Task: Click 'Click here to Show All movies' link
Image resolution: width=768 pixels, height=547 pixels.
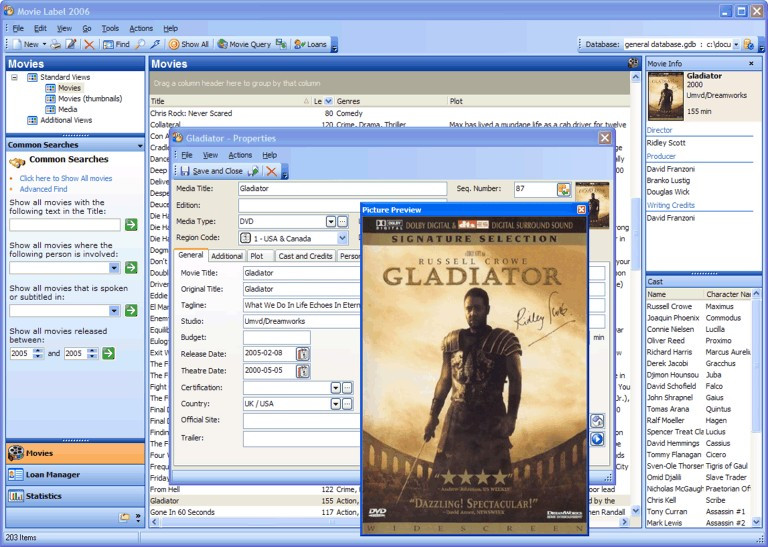Action: tap(66, 178)
